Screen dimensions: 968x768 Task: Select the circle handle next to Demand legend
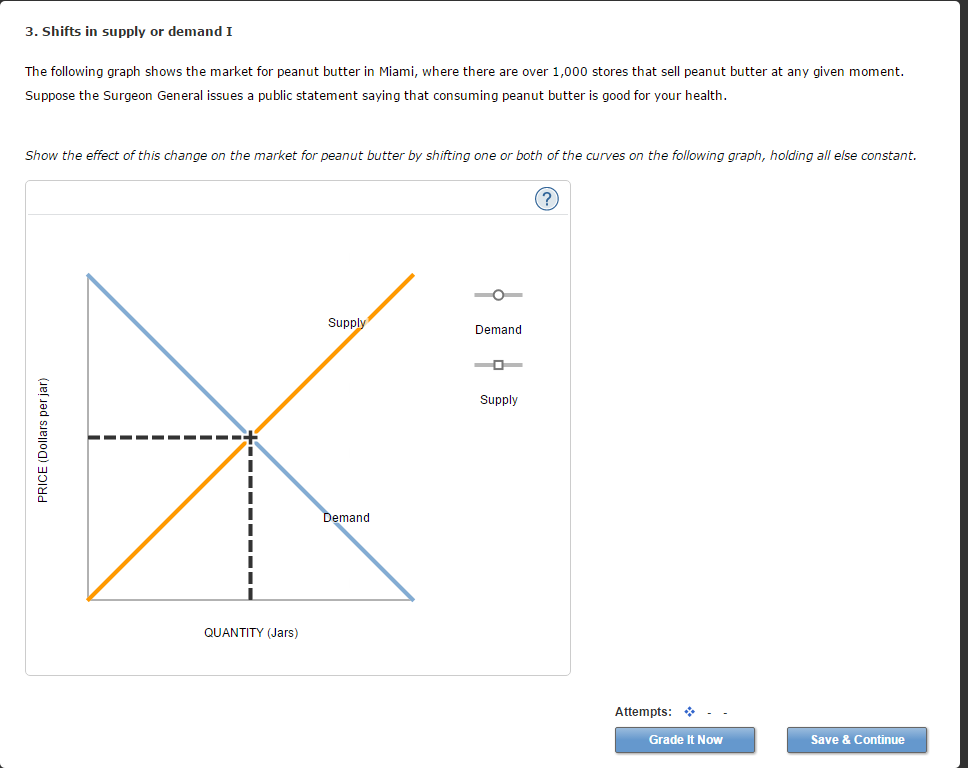click(497, 294)
